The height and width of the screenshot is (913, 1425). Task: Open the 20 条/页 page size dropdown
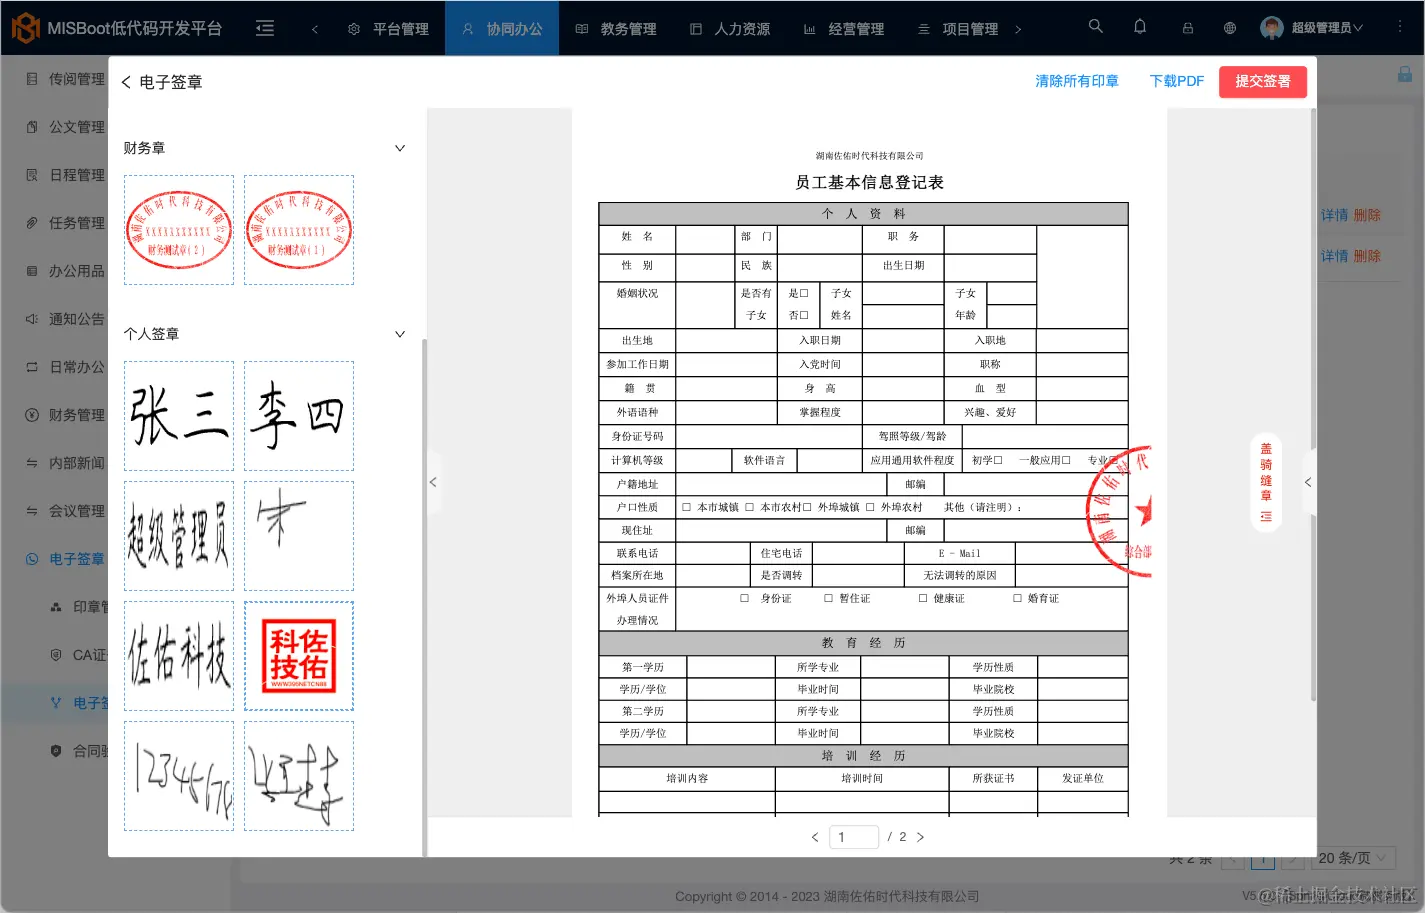click(x=1353, y=858)
